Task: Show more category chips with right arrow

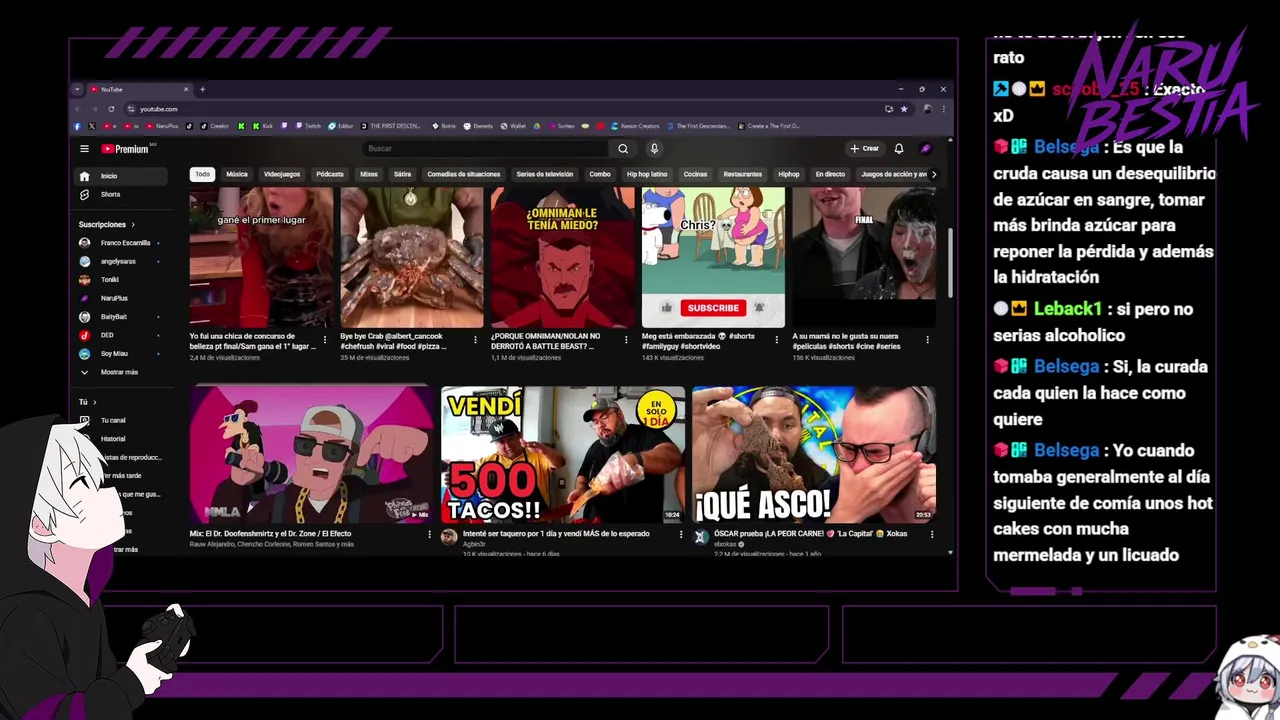Action: 934,174
